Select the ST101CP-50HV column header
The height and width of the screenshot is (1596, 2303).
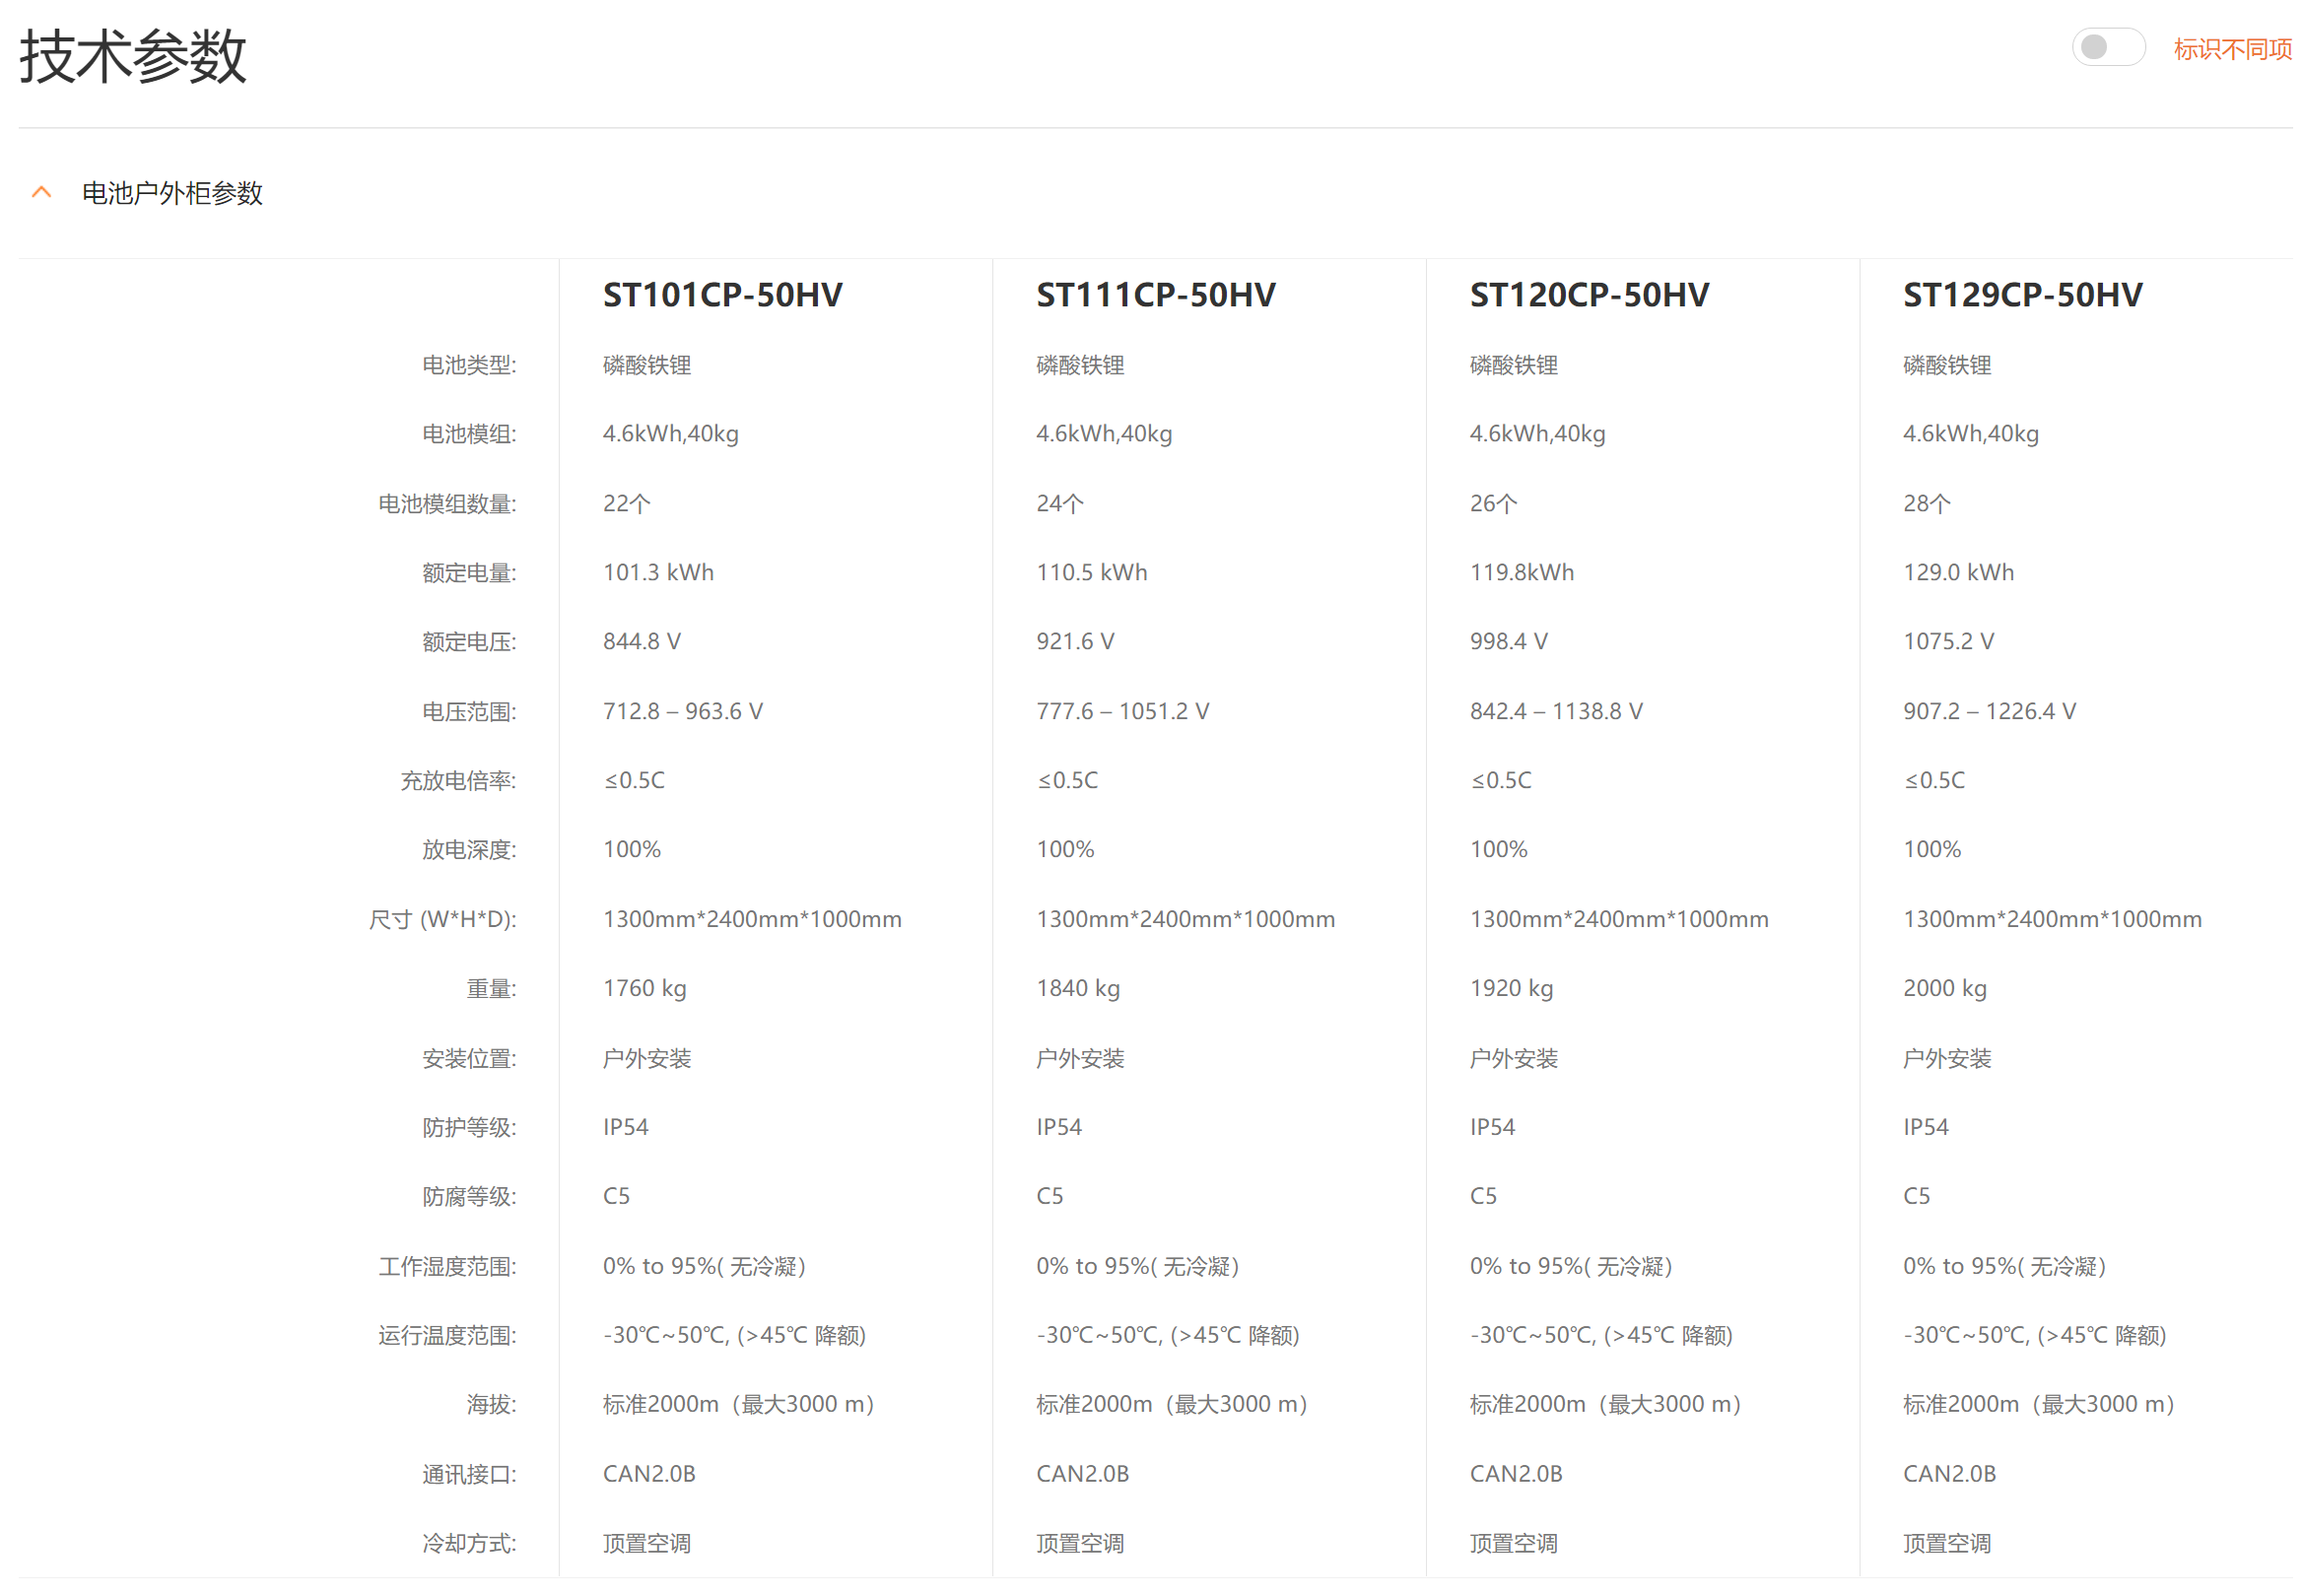pos(722,295)
